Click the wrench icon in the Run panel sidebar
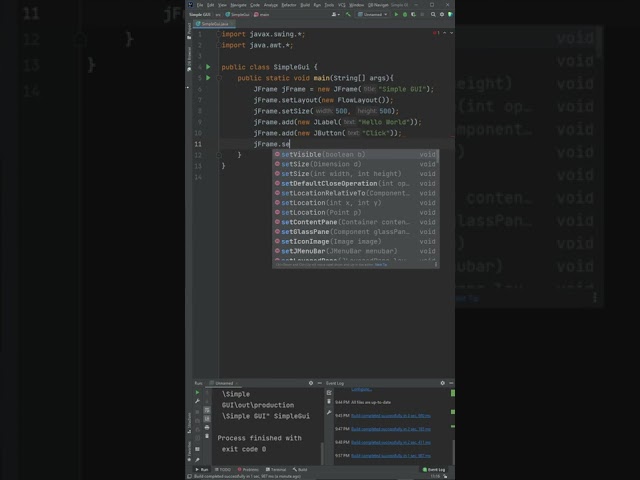This screenshot has height=480, width=640. point(197,401)
